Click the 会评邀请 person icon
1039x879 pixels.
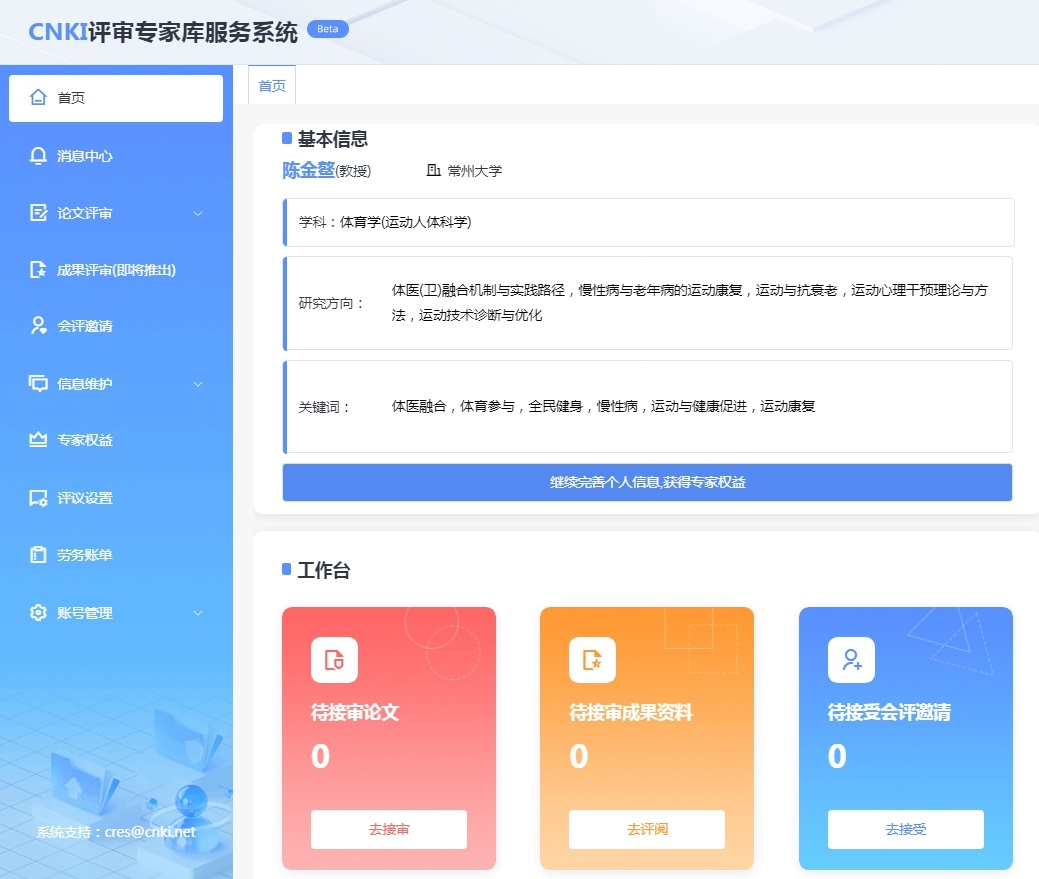(x=39, y=326)
